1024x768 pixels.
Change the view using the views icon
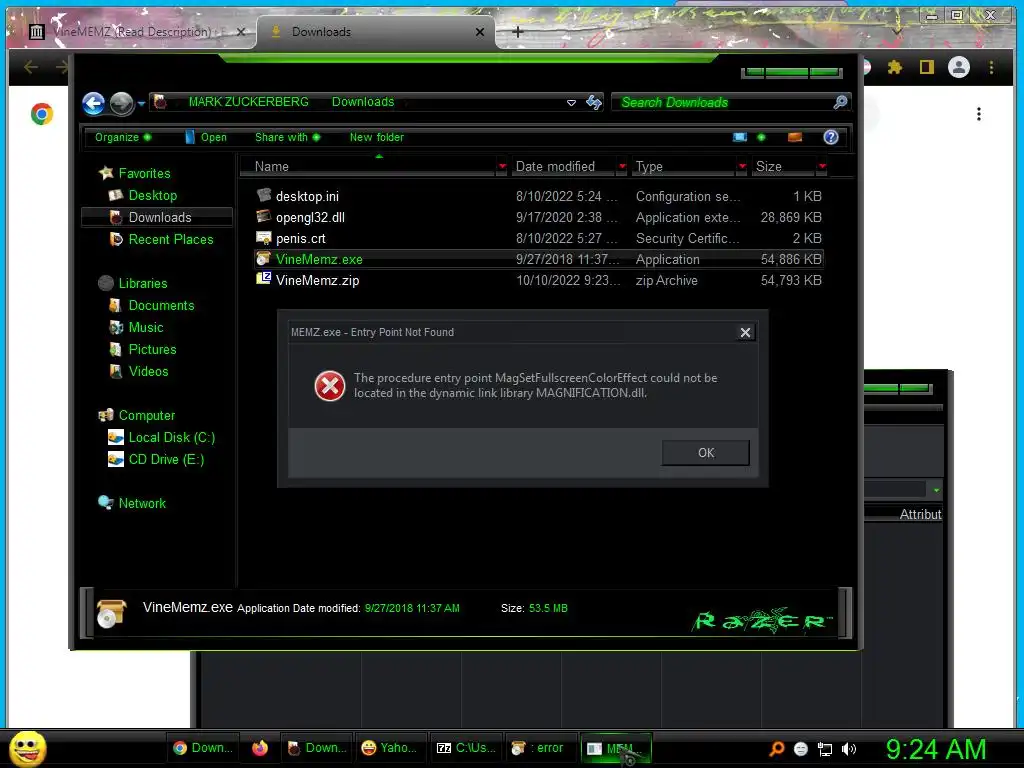(740, 137)
